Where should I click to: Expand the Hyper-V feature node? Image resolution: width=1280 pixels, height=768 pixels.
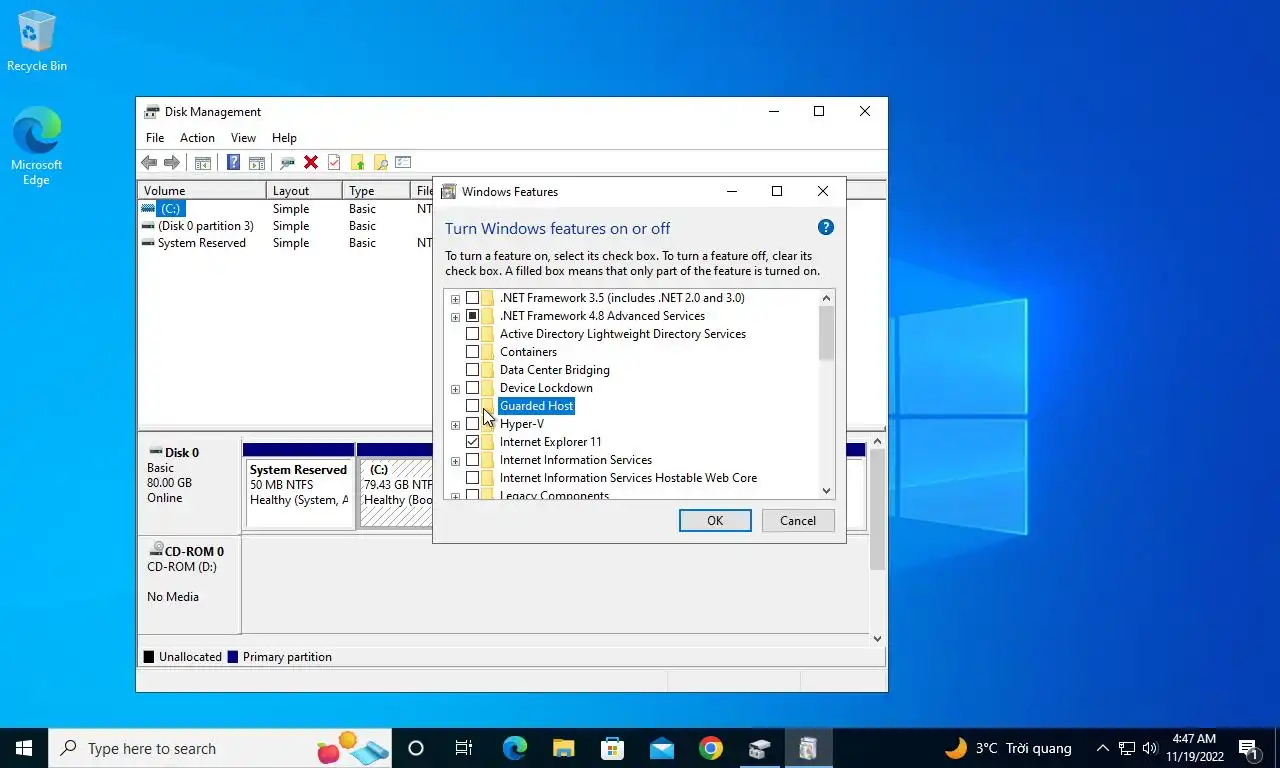tap(455, 425)
